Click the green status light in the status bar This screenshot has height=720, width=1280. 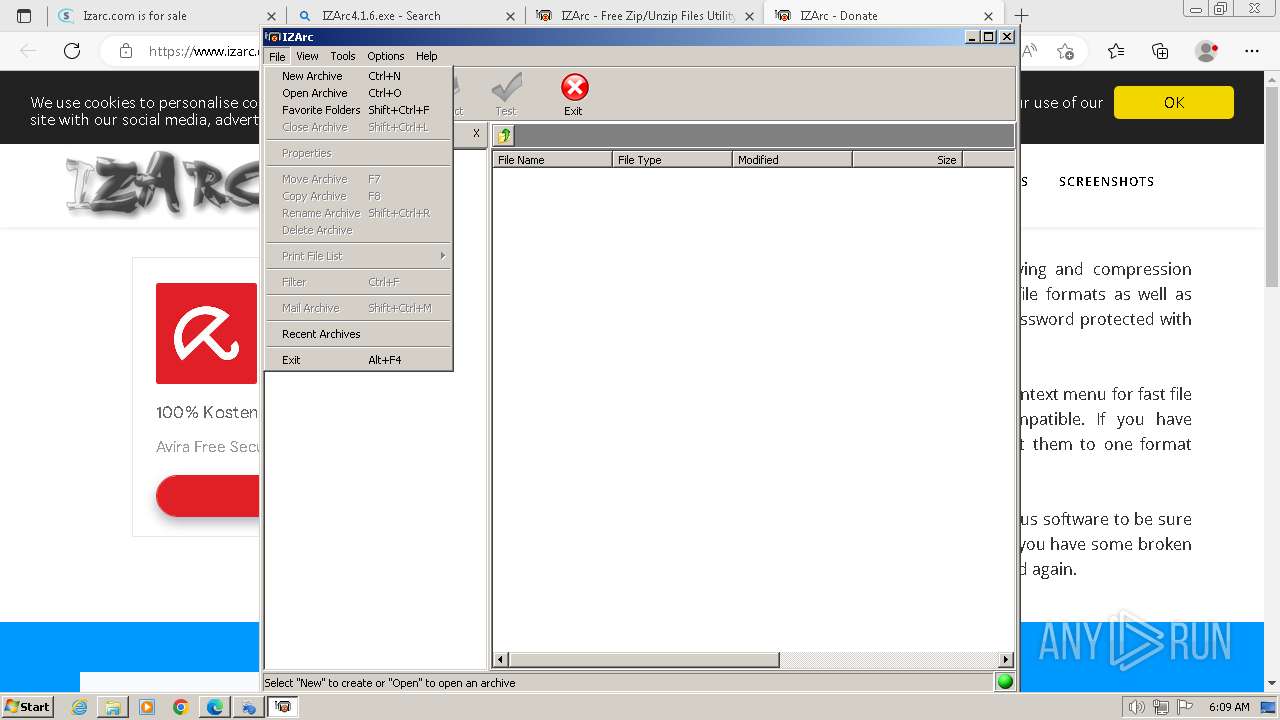(1005, 682)
